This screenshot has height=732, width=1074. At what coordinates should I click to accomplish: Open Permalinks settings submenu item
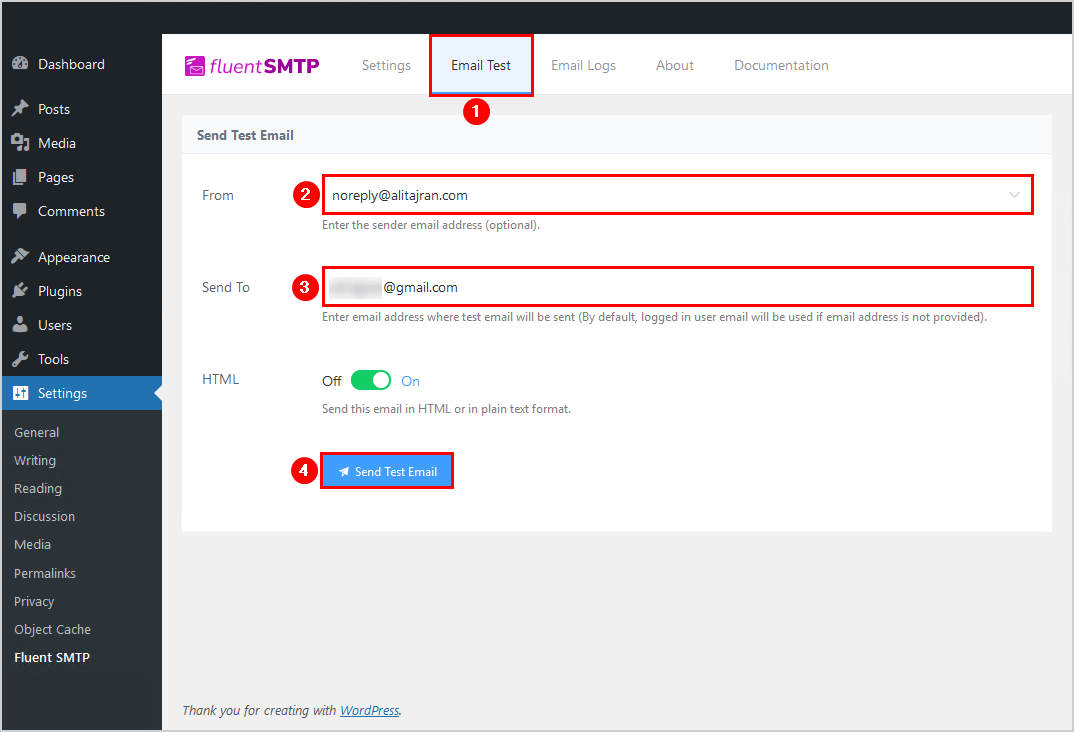[45, 573]
